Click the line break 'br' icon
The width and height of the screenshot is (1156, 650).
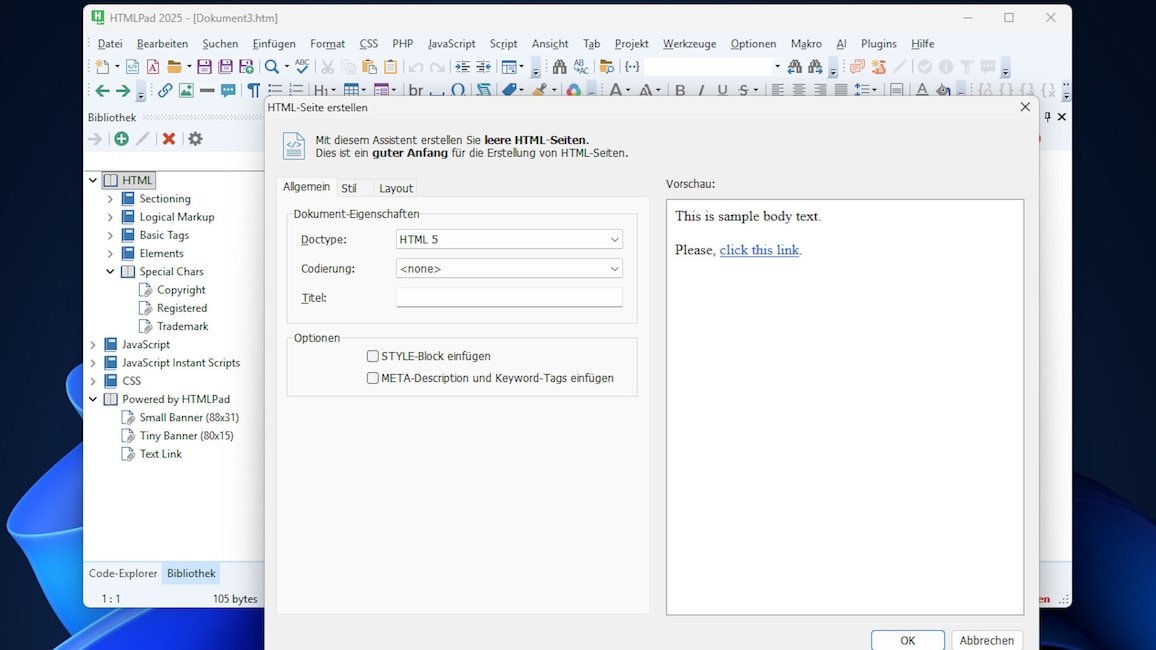(416, 91)
